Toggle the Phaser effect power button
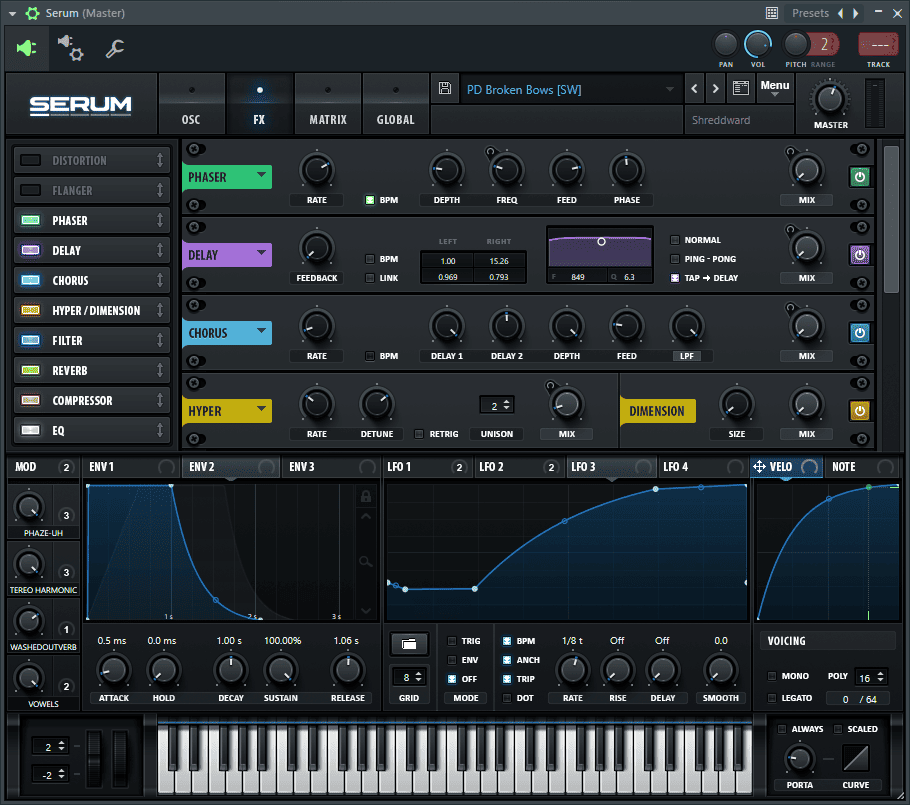Viewport: 910px width, 805px height. (x=860, y=177)
